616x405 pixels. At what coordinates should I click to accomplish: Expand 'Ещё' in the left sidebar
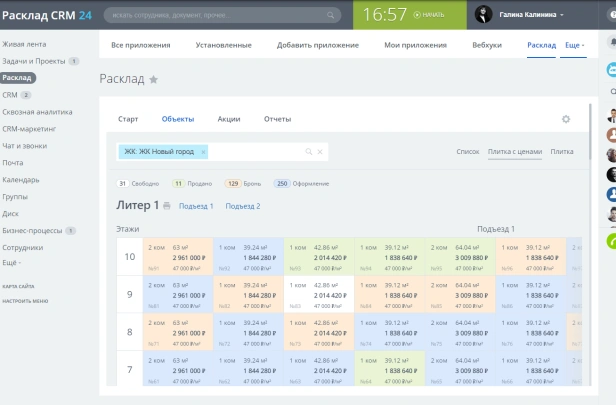12,262
